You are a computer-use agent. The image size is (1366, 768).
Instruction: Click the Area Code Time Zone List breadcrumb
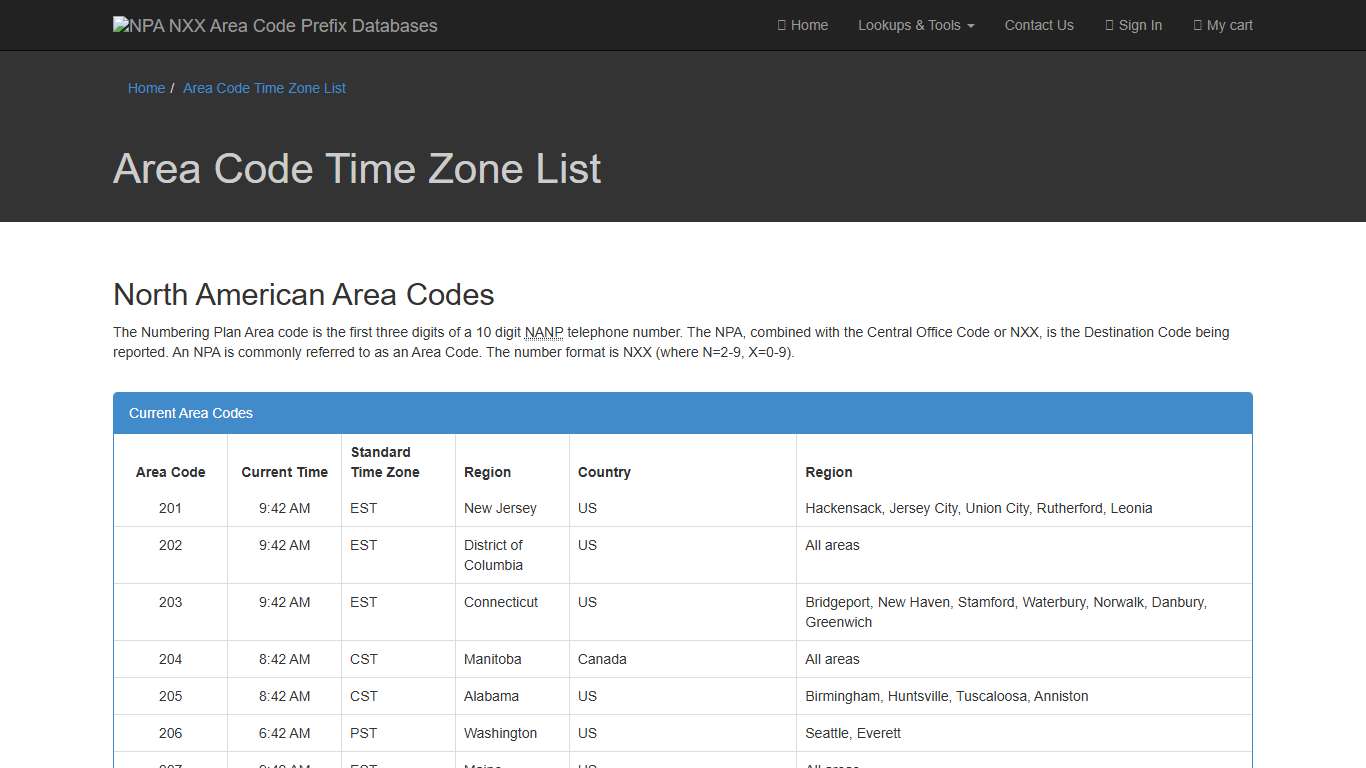click(264, 88)
